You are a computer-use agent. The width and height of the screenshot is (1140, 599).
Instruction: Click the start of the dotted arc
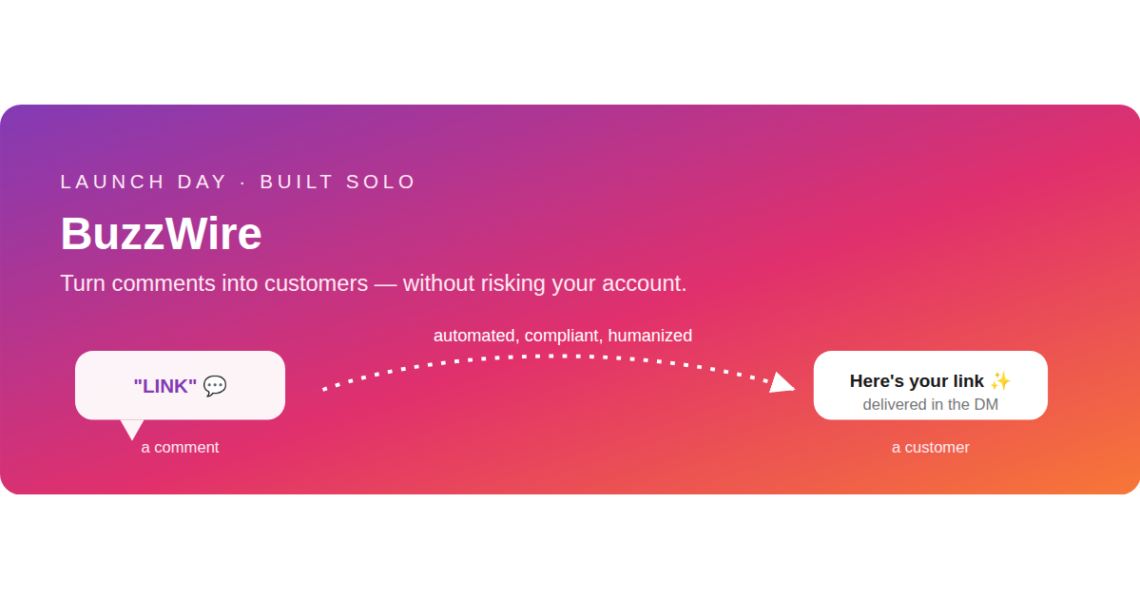pyautogui.click(x=325, y=389)
